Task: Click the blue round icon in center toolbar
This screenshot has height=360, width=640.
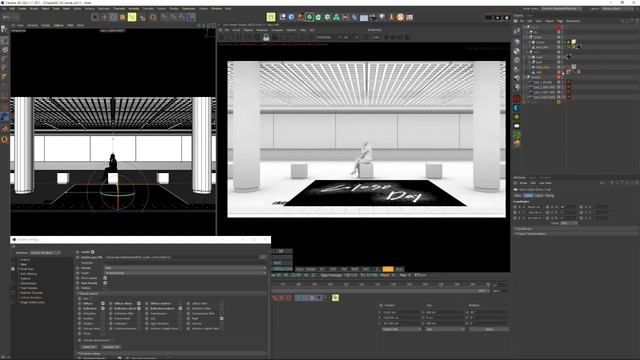Action: (x=291, y=17)
